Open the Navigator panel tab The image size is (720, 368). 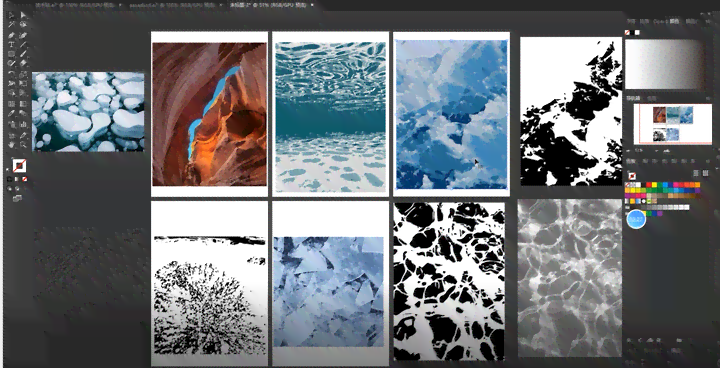634,98
